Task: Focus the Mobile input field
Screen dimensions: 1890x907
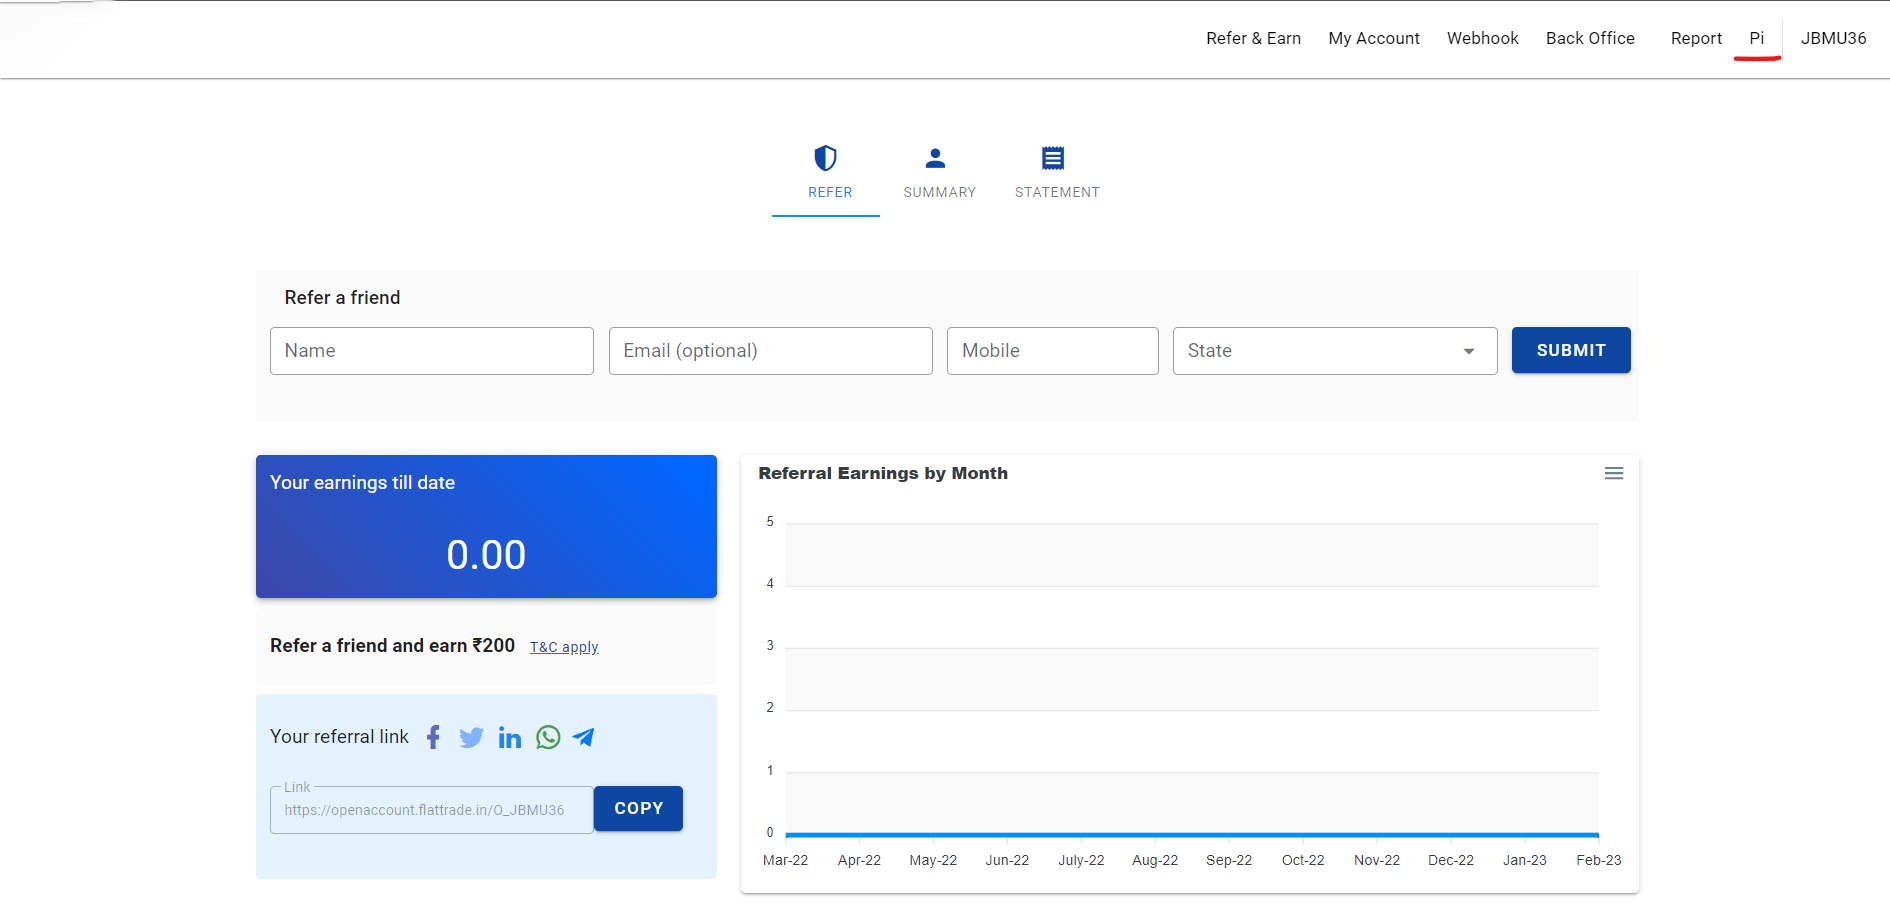Action: (x=1052, y=351)
